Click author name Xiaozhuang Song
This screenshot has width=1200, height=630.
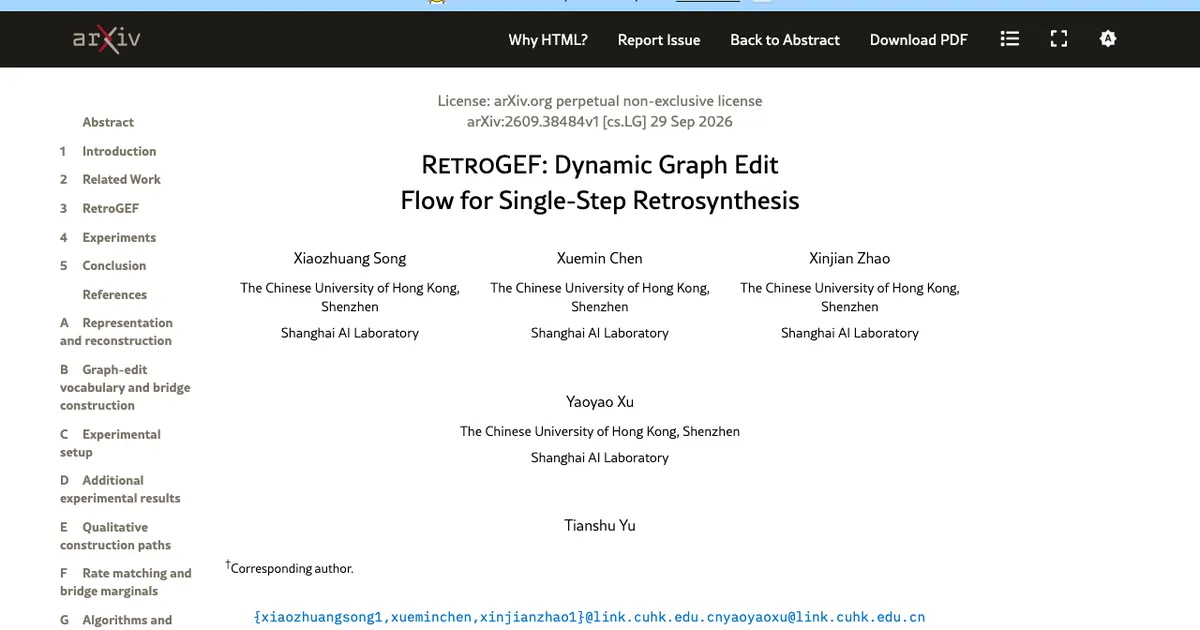[x=350, y=258]
